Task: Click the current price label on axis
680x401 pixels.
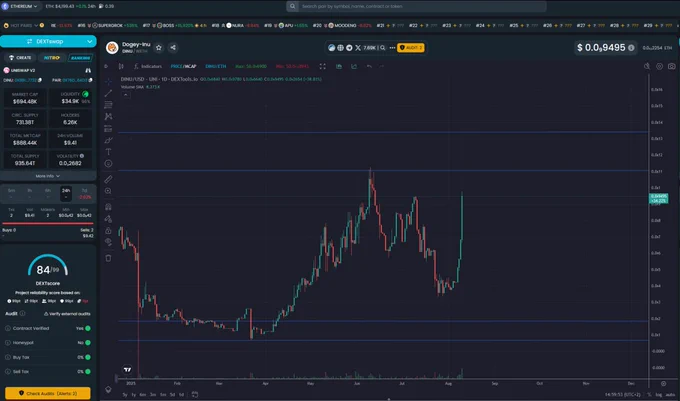Action: [658, 199]
